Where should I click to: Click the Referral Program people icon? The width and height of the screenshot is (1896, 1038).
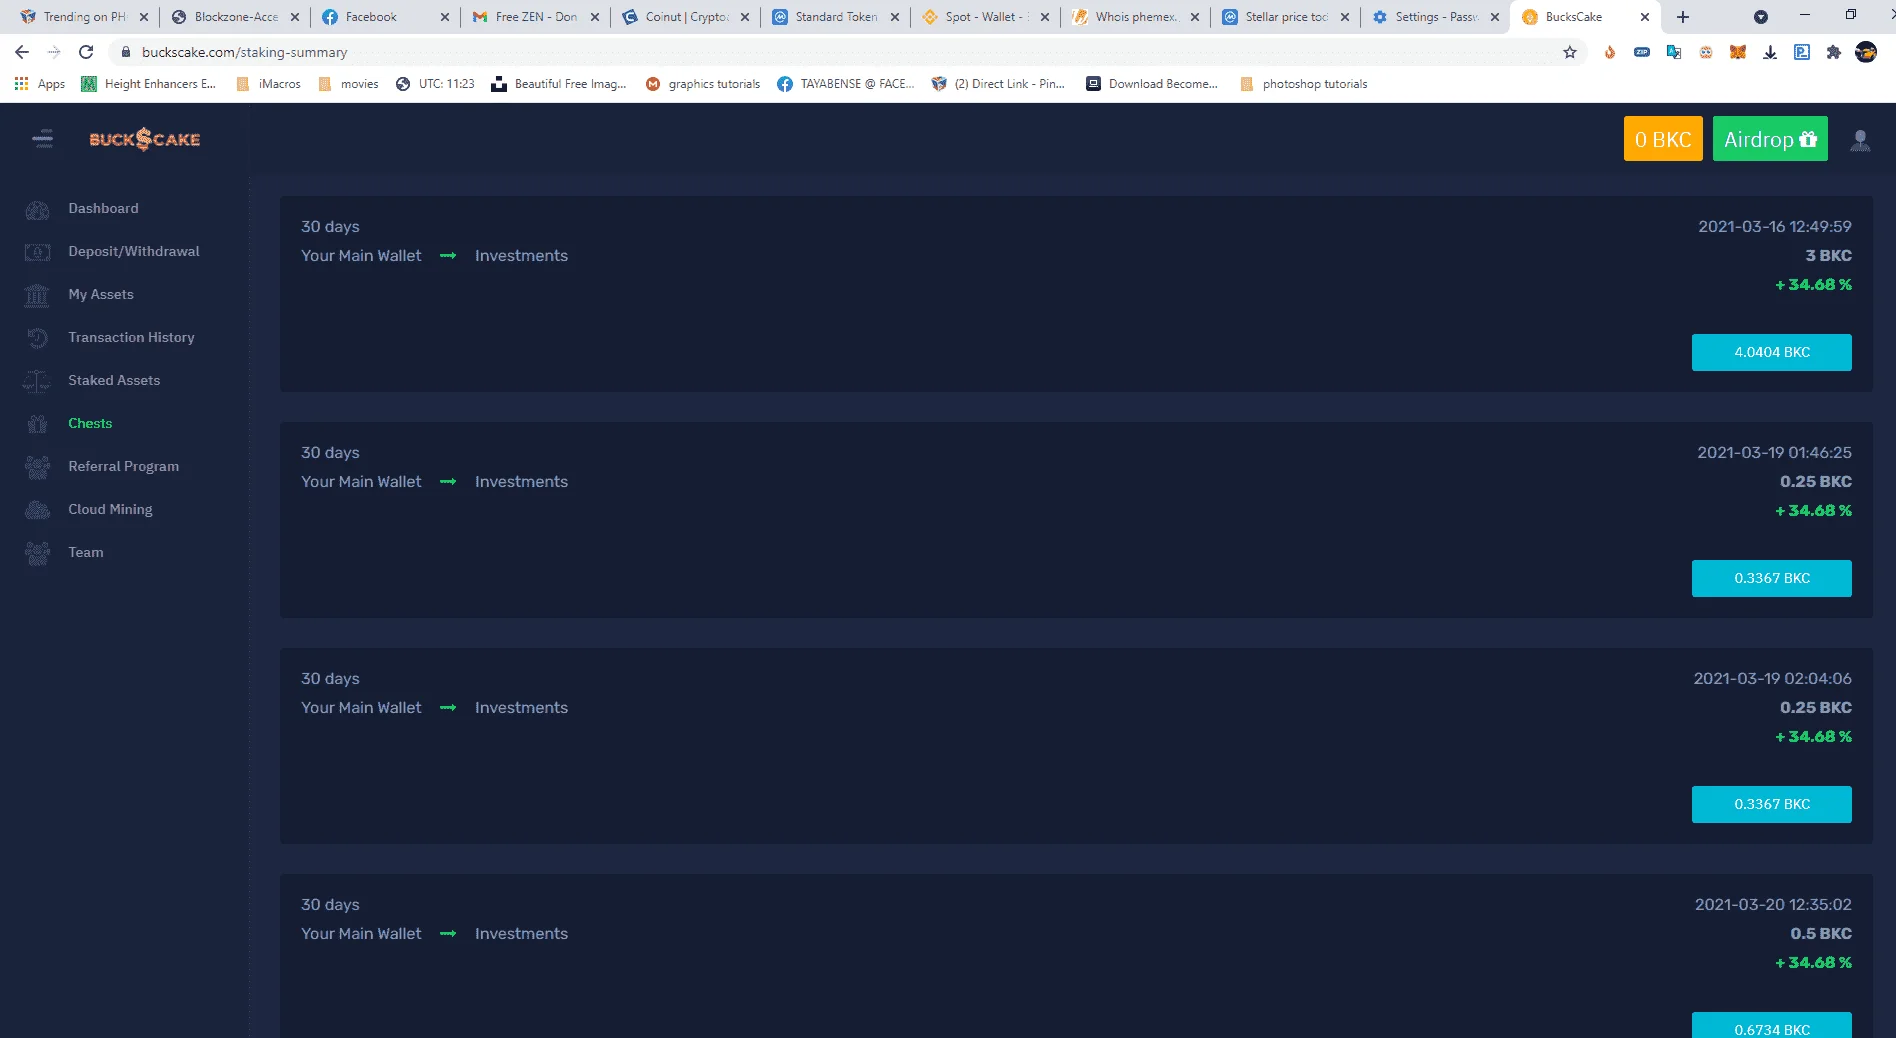click(x=38, y=467)
